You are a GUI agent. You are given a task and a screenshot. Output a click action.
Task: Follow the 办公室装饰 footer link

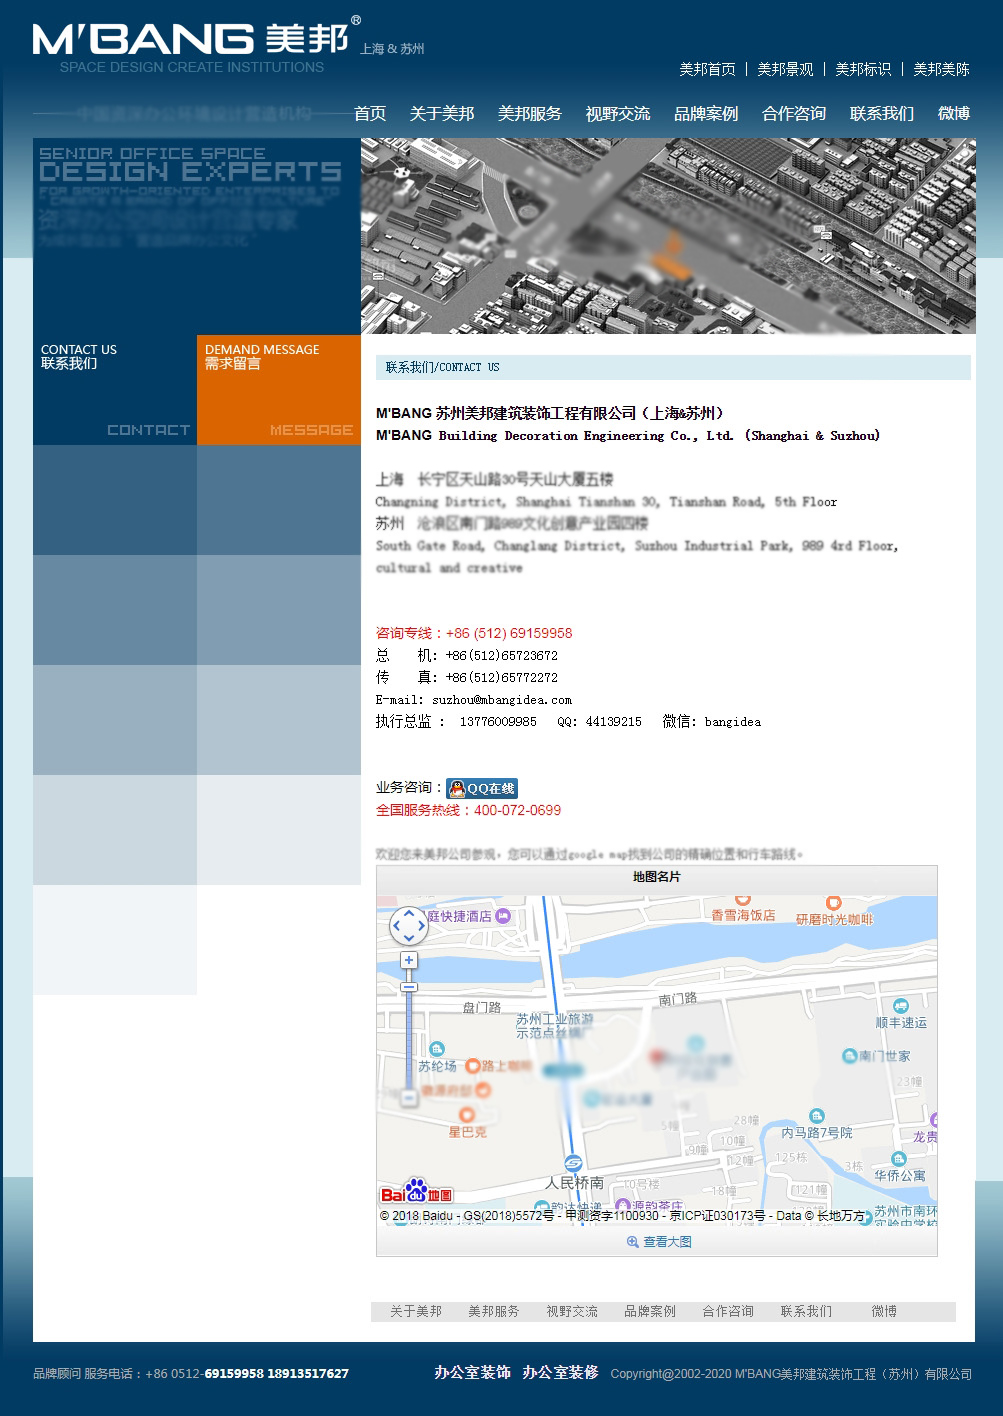tap(472, 1373)
